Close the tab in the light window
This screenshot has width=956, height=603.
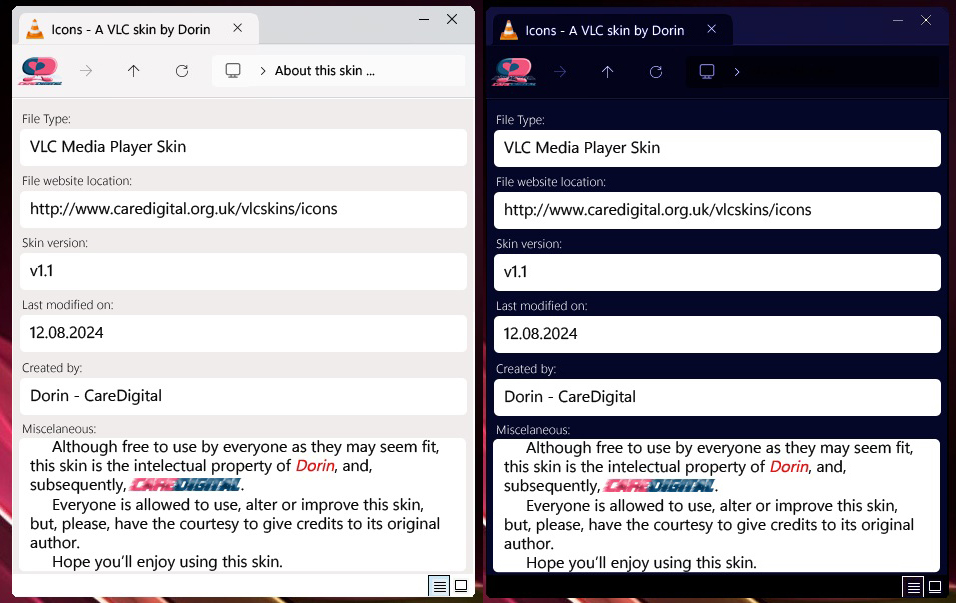(x=238, y=28)
